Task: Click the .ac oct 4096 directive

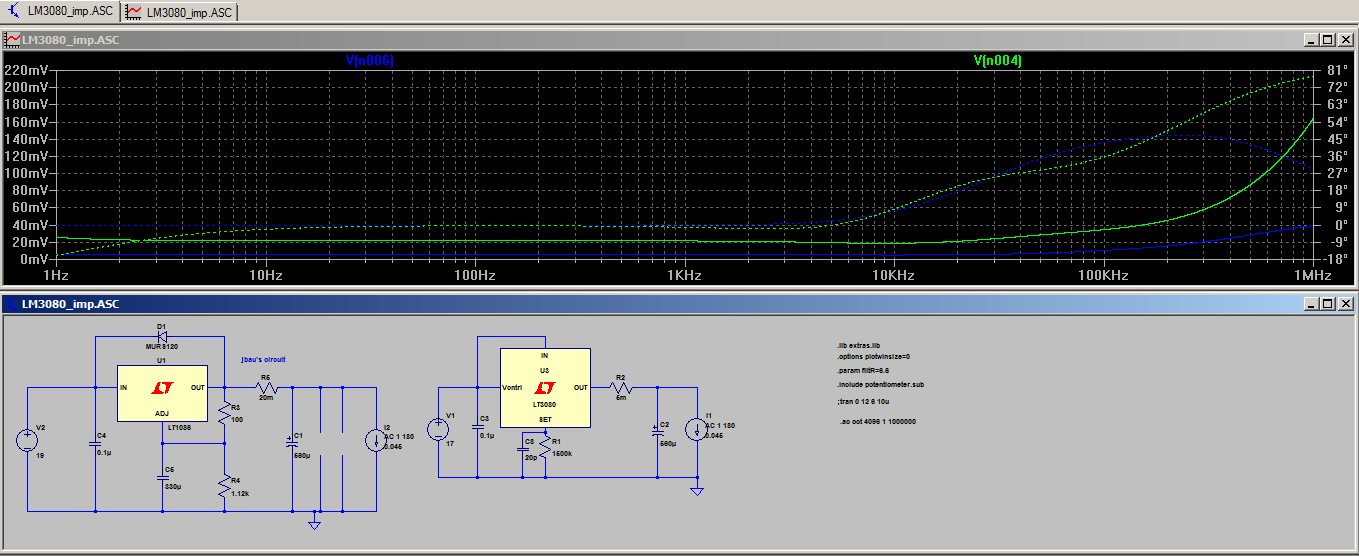Action: [879, 422]
